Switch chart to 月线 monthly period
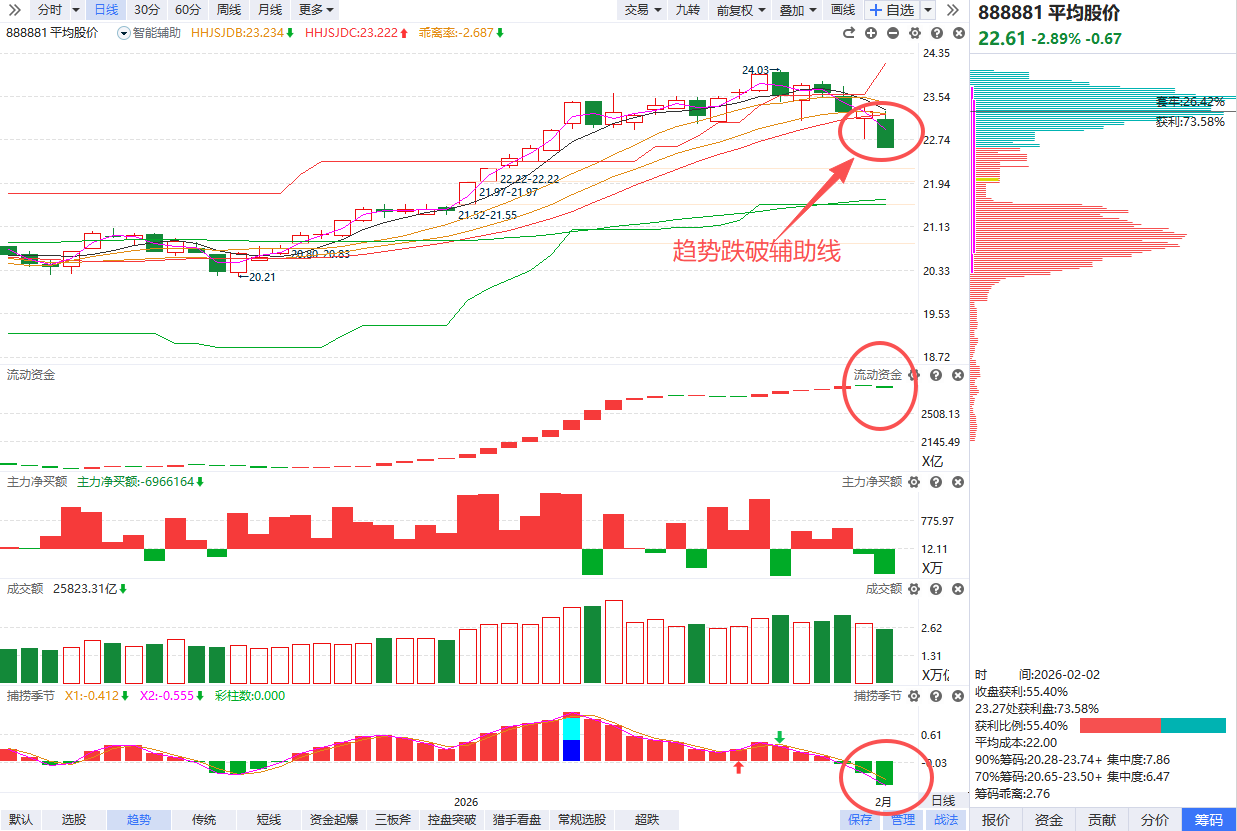The image size is (1237, 831). point(269,10)
